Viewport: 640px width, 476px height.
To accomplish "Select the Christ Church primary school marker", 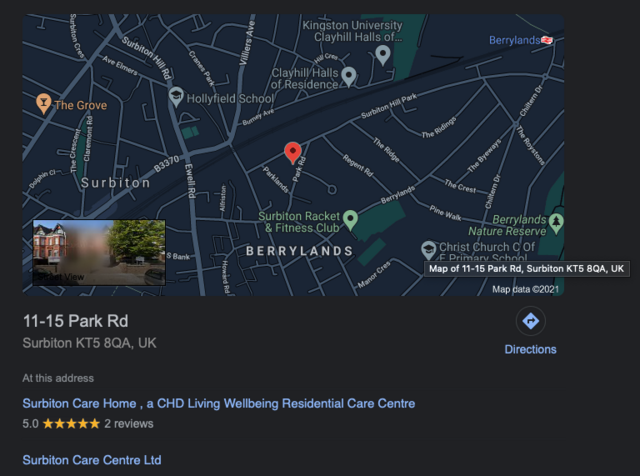I will tap(428, 250).
